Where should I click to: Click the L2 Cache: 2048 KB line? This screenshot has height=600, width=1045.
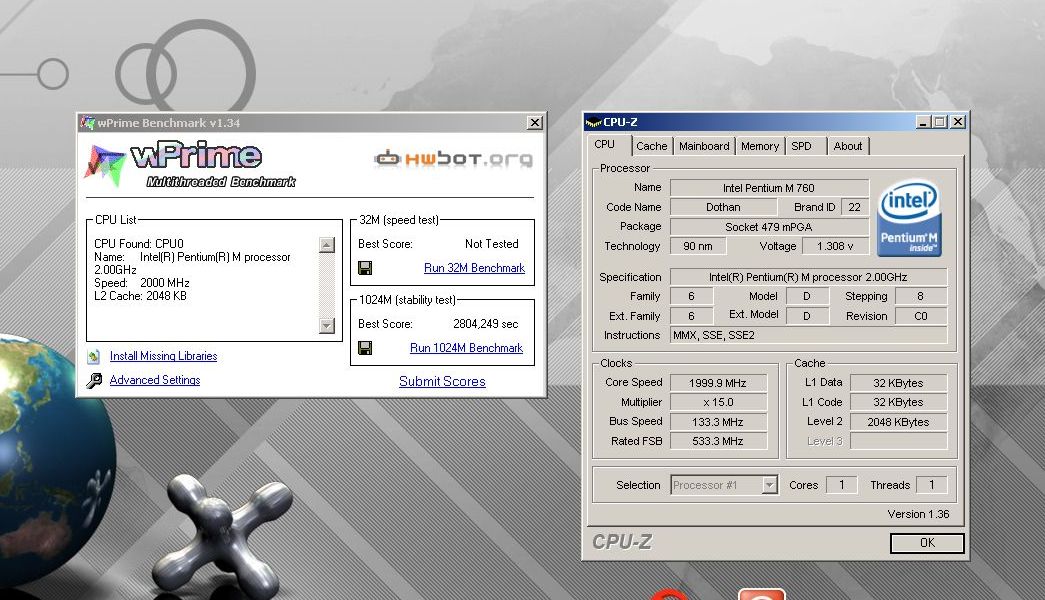140,296
